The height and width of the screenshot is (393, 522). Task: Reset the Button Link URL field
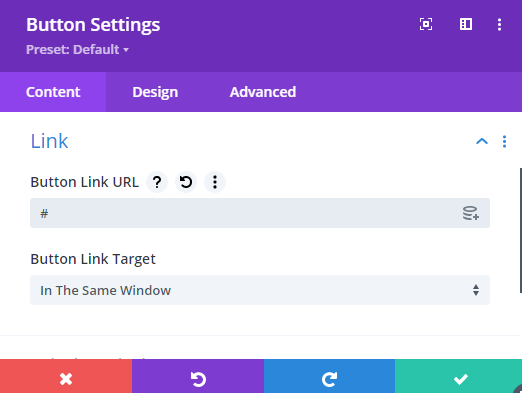[186, 182]
